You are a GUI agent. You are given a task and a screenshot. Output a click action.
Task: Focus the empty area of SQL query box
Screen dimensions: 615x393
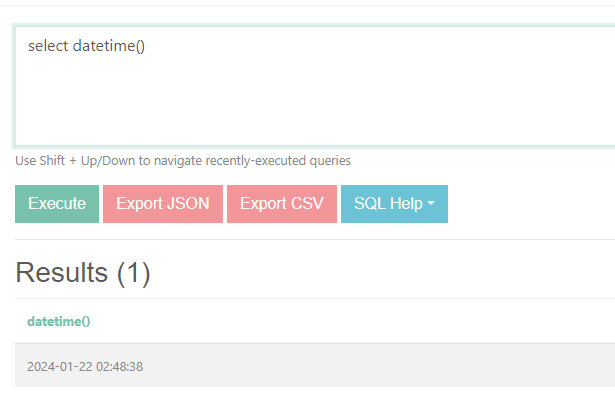(x=314, y=102)
